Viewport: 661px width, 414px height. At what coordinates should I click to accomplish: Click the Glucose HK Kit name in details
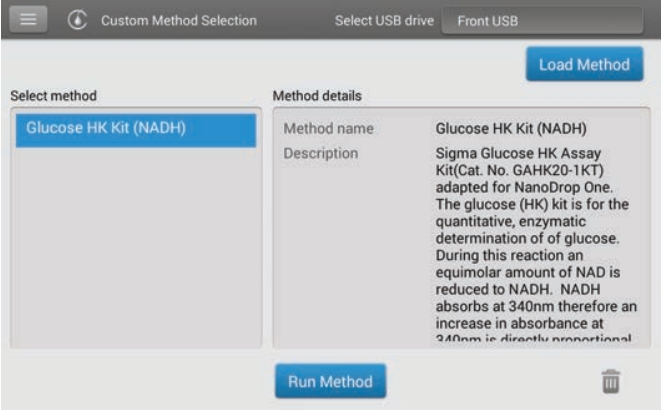click(510, 129)
